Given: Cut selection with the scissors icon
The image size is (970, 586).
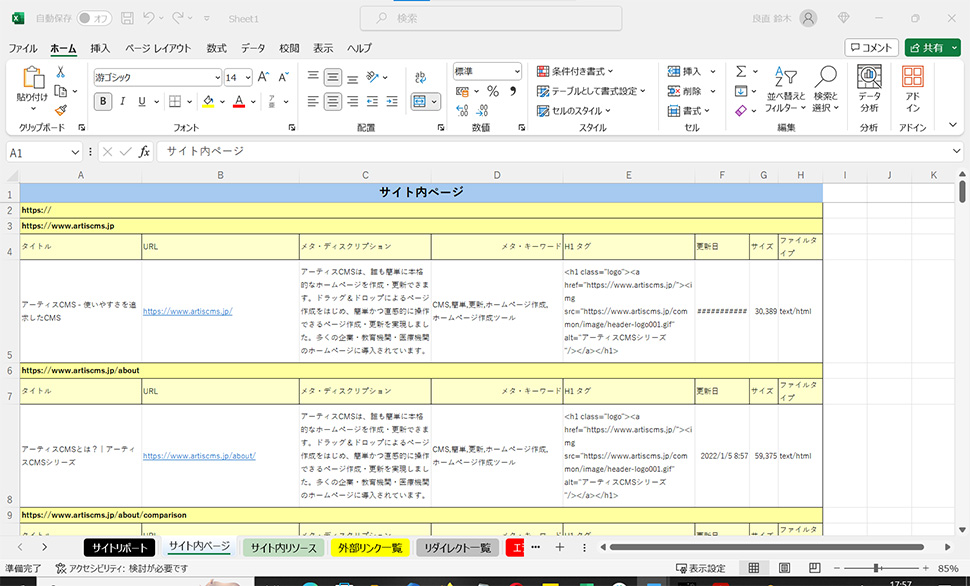Looking at the screenshot, I should coord(61,72).
